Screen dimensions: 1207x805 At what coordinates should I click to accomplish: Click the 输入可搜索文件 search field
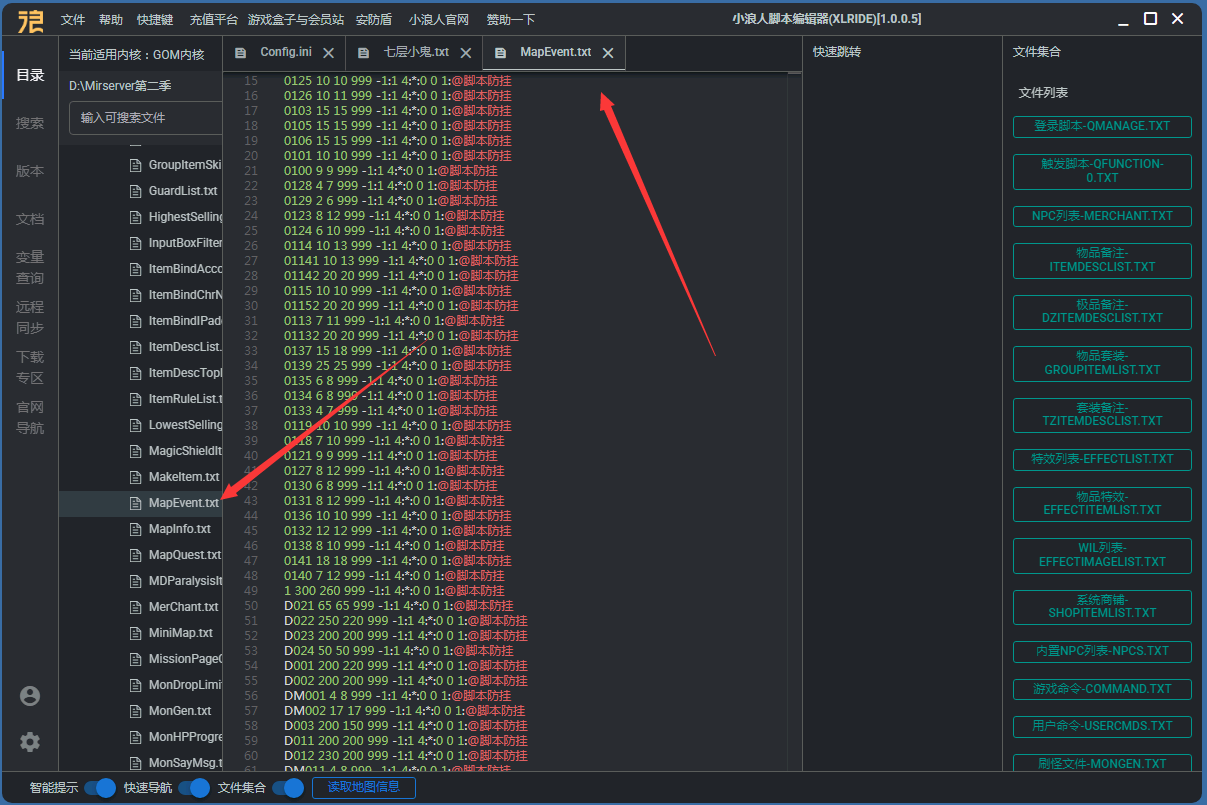(146, 118)
